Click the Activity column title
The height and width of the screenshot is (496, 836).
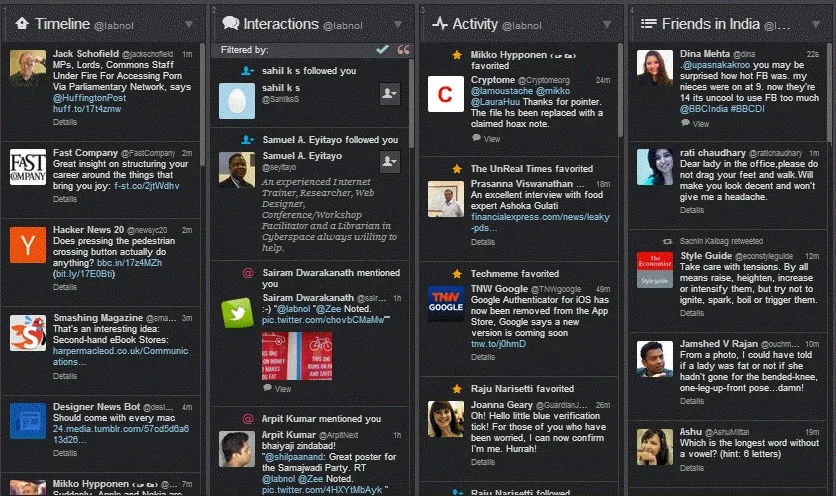point(475,24)
